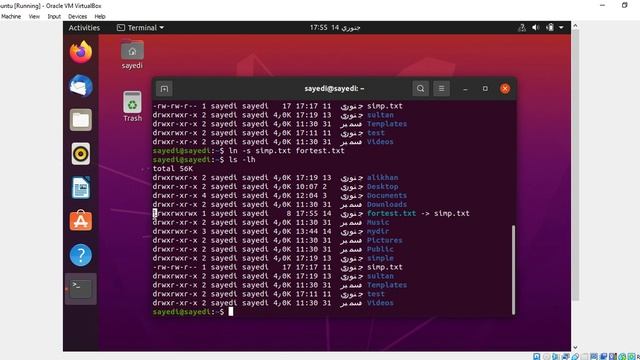Open the Help question-mark icon
The width and height of the screenshot is (640, 360).
pos(80,255)
